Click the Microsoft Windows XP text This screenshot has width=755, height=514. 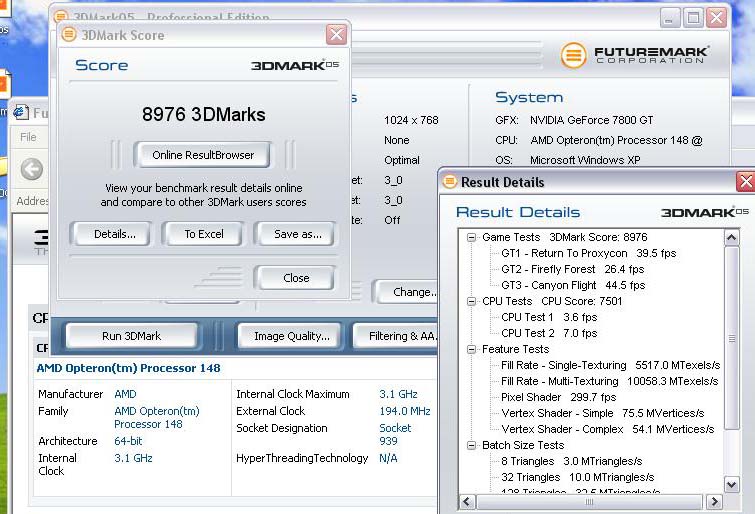click(585, 160)
